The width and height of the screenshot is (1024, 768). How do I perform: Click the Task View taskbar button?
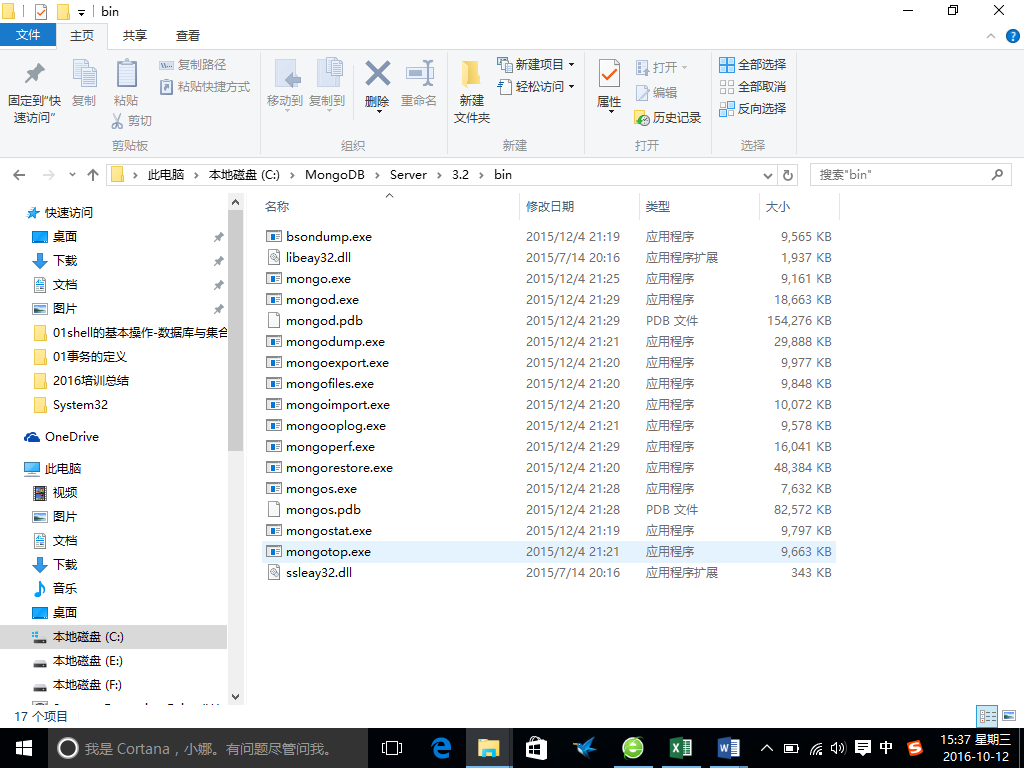(x=392, y=748)
